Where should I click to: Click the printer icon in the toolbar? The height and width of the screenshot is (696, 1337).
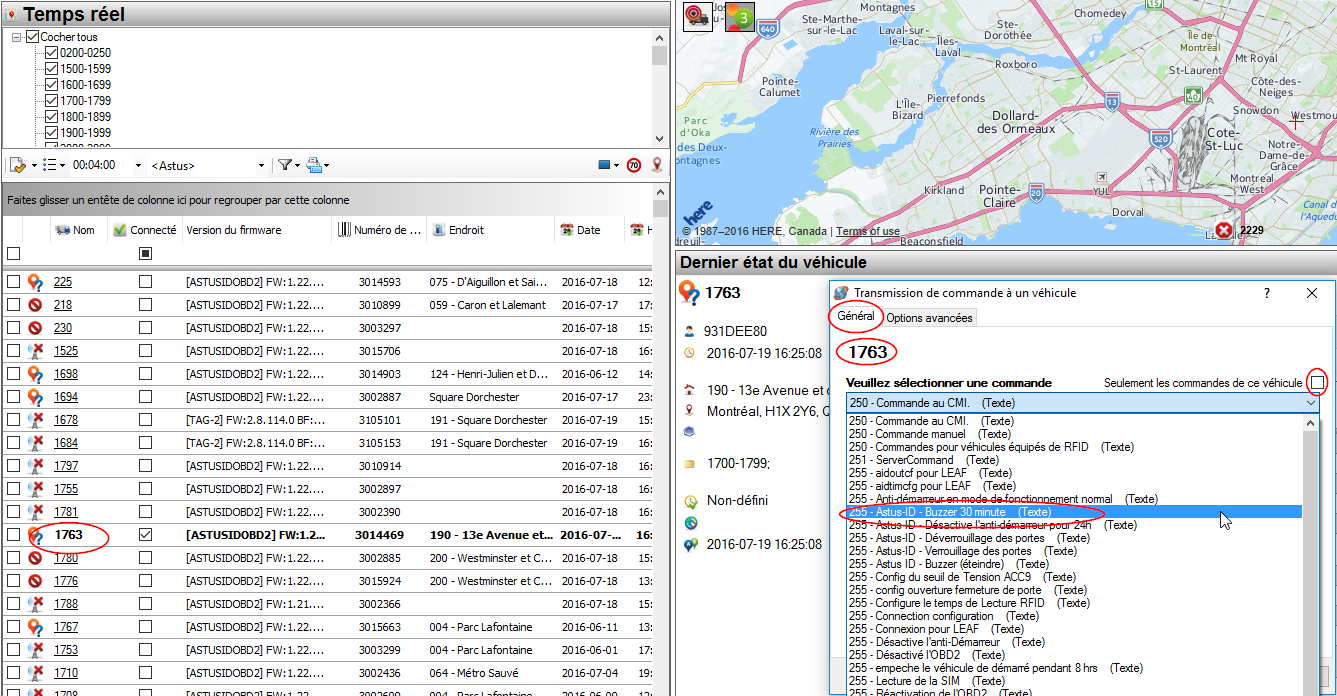tap(314, 165)
